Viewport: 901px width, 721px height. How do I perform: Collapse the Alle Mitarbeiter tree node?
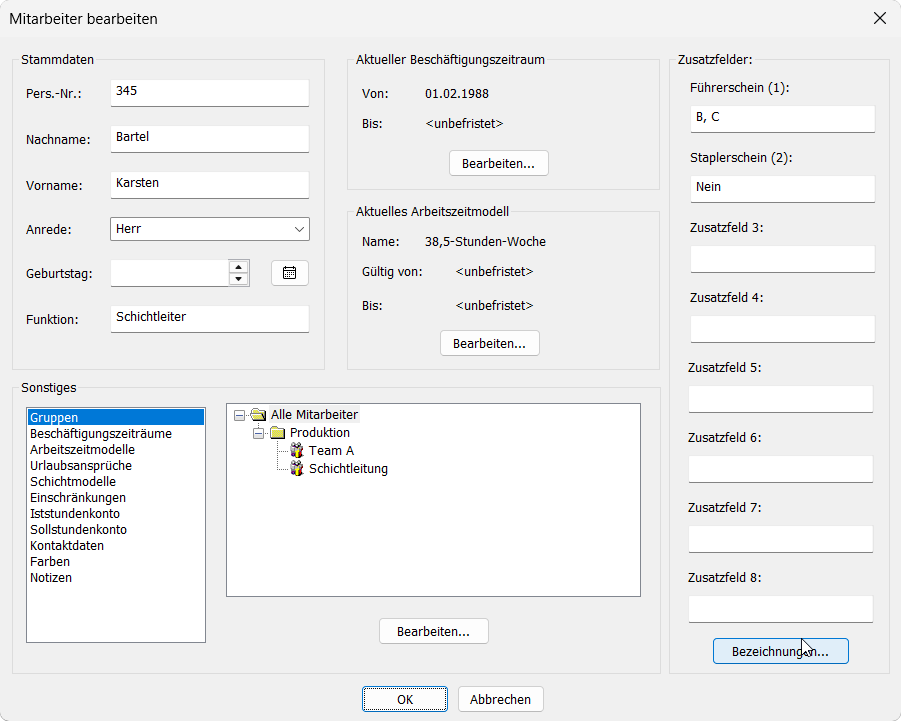point(240,415)
